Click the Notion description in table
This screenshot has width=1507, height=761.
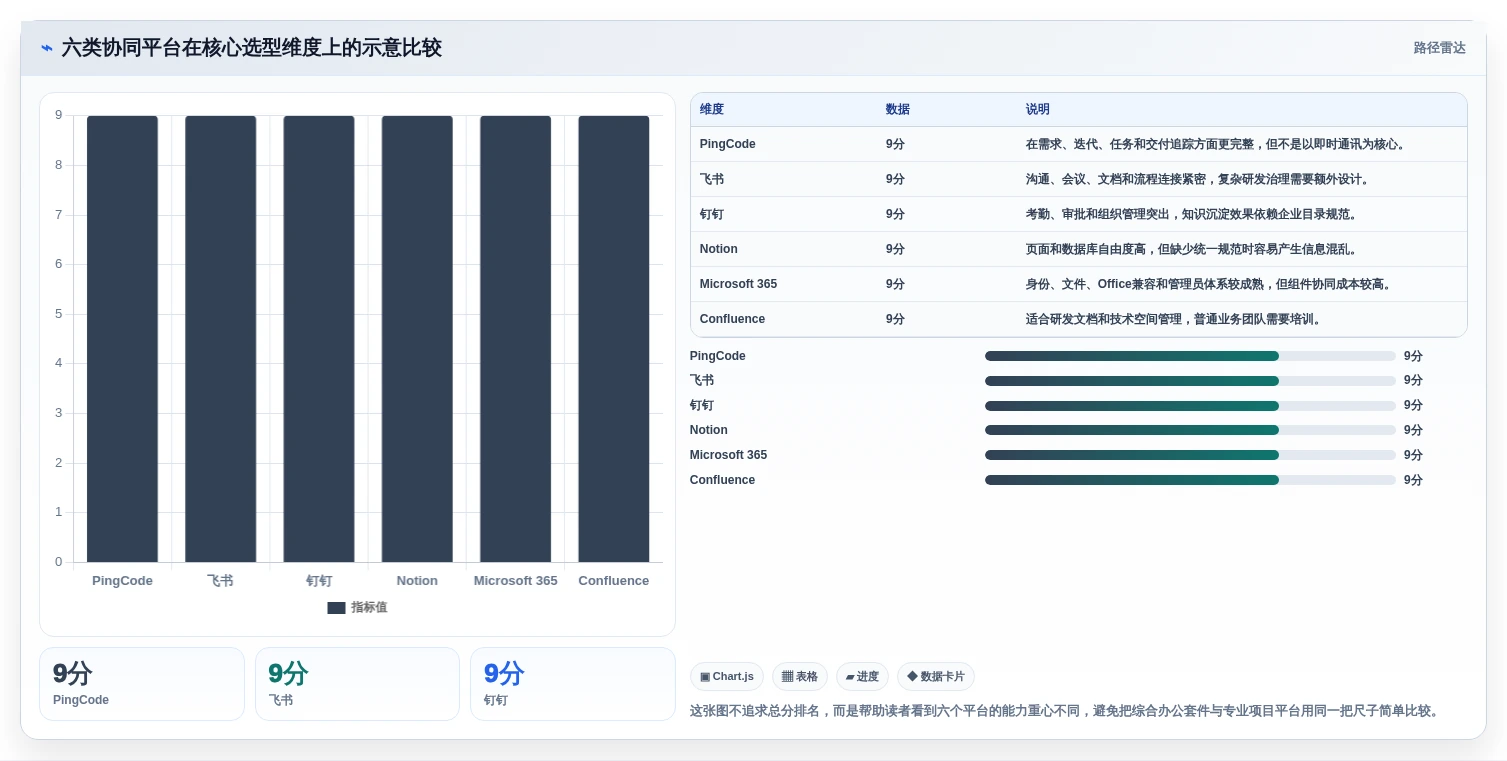1192,249
